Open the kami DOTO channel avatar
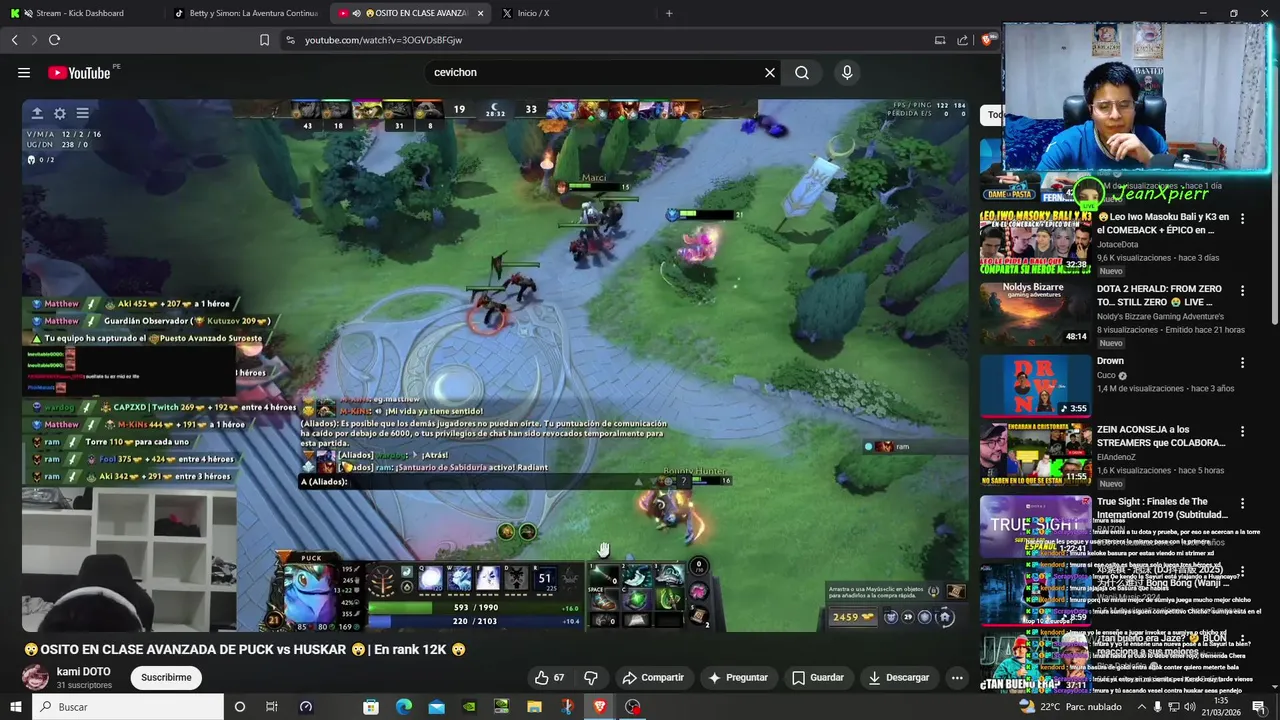Screen dimensions: 1280x720 [35, 677]
